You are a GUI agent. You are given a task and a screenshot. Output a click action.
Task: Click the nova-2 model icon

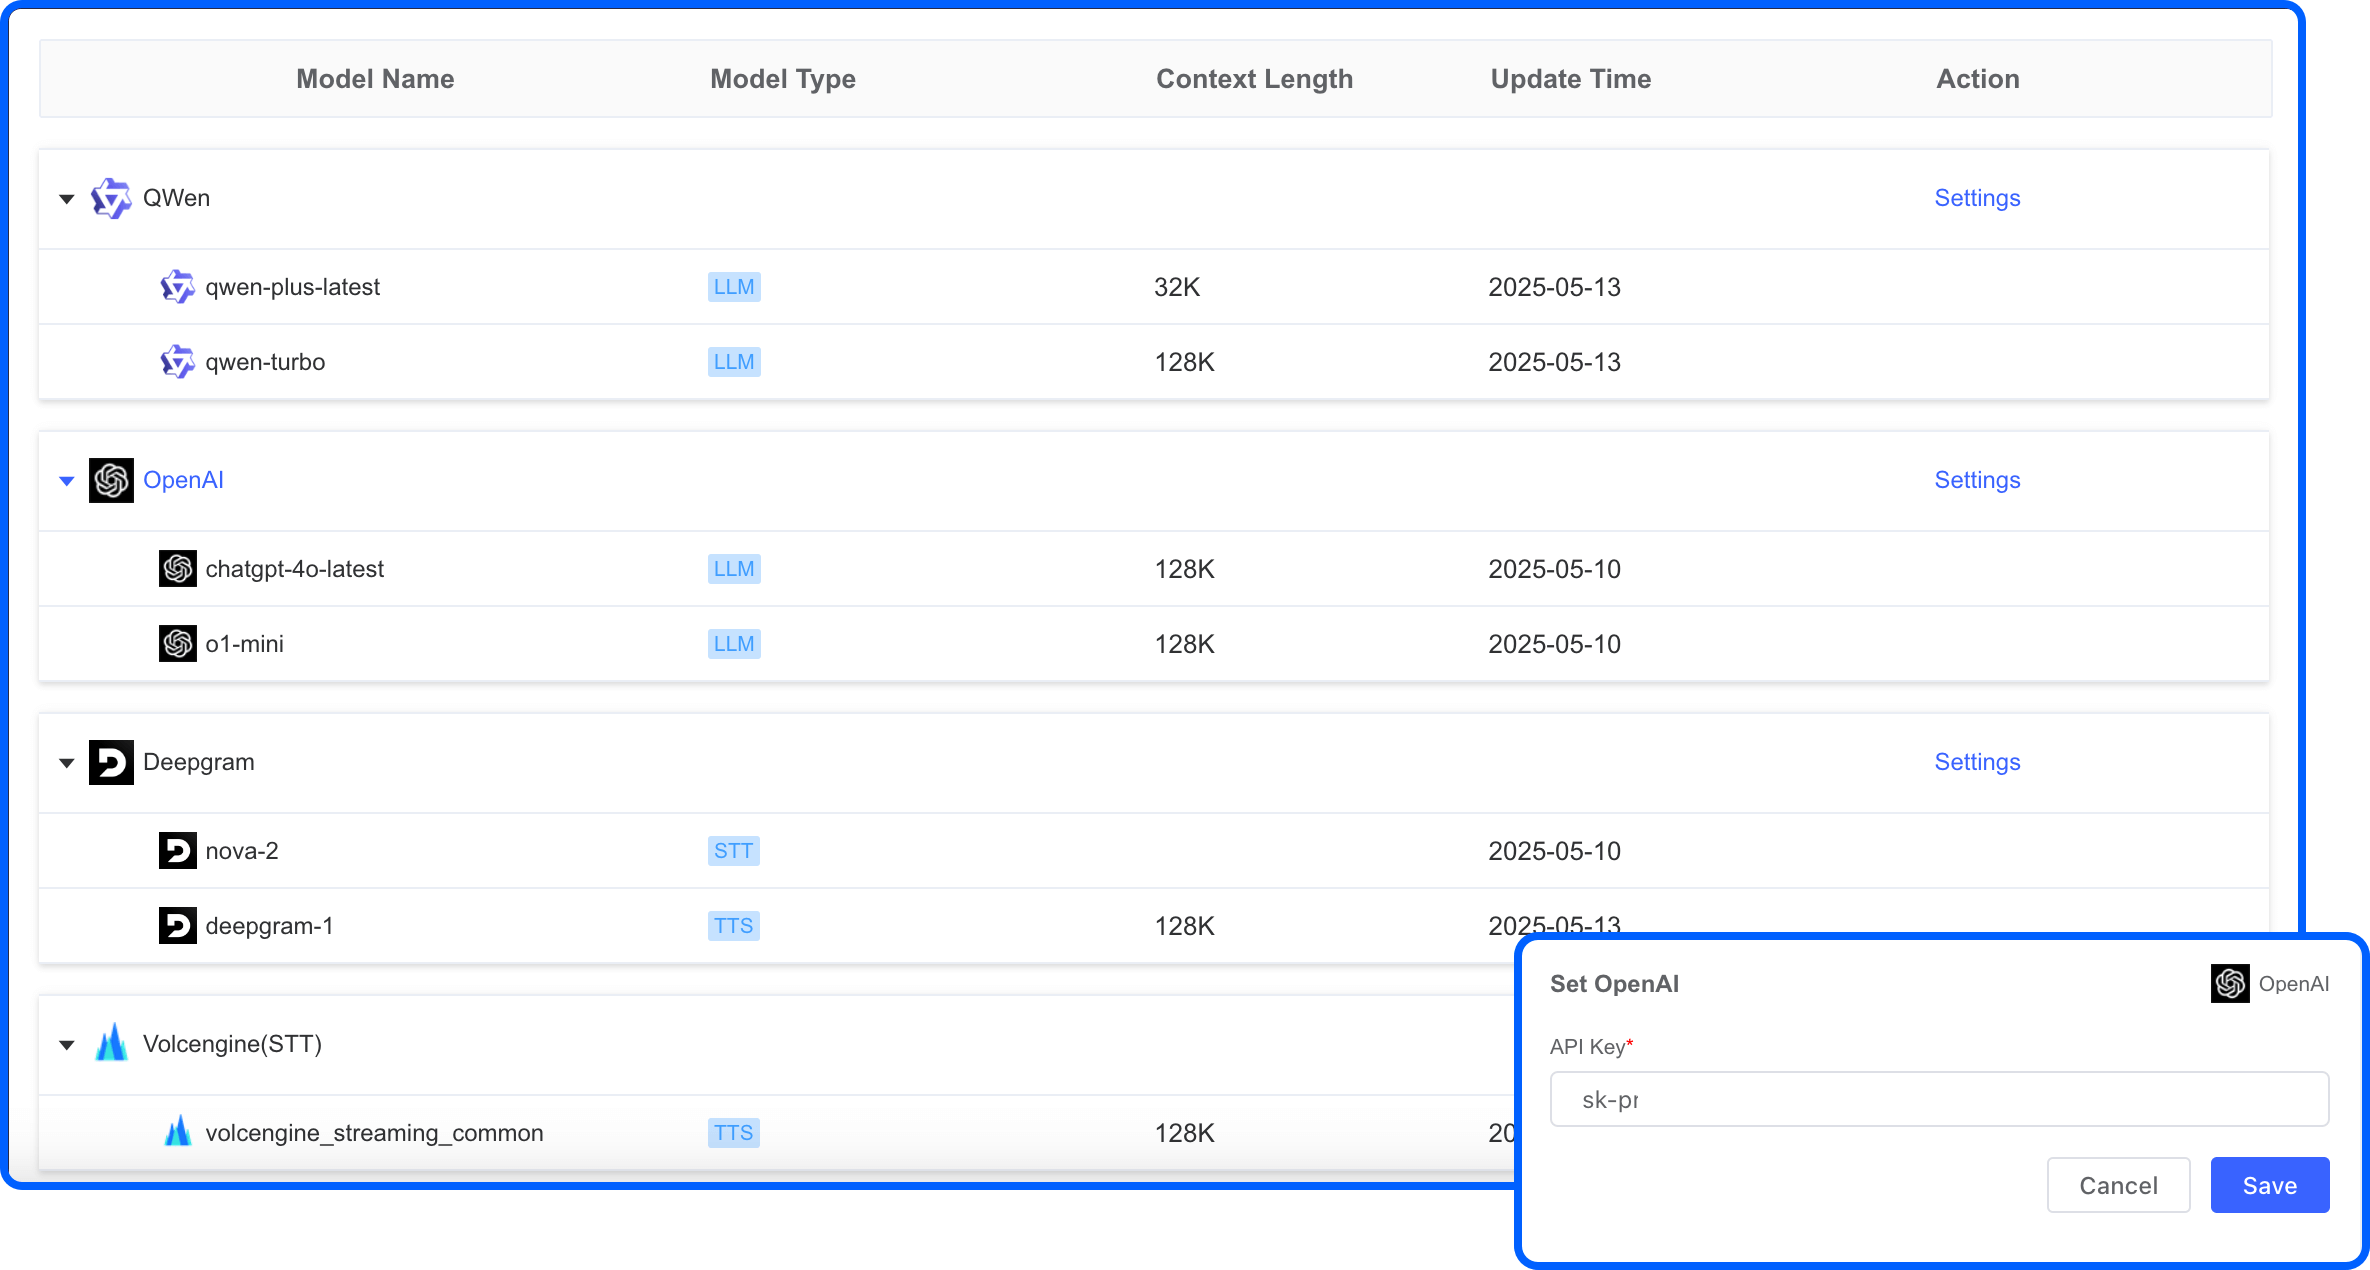pos(177,851)
